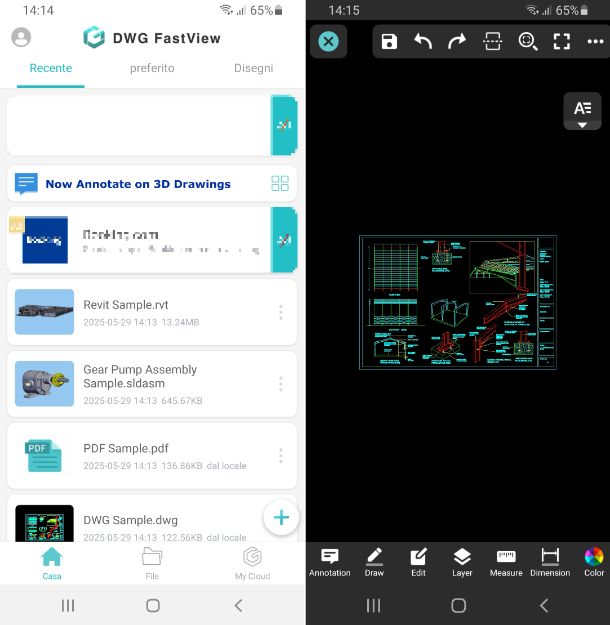Open the Layer manager
The image size is (610, 625).
click(x=462, y=562)
